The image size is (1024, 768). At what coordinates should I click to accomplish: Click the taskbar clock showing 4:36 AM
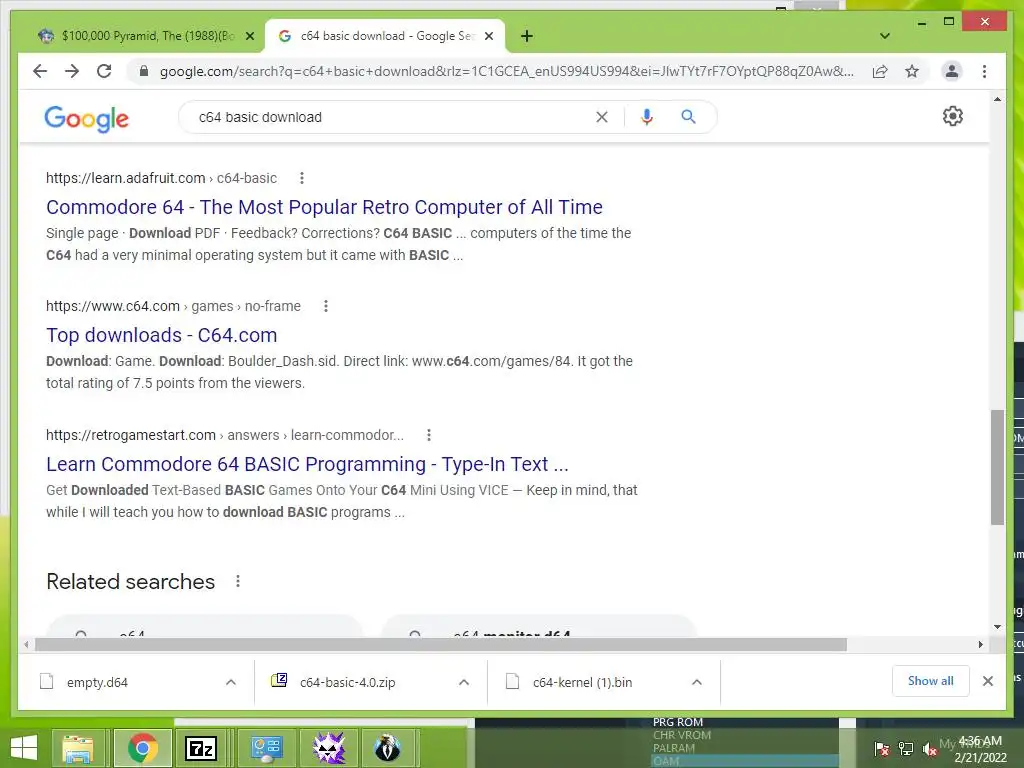tap(980, 749)
